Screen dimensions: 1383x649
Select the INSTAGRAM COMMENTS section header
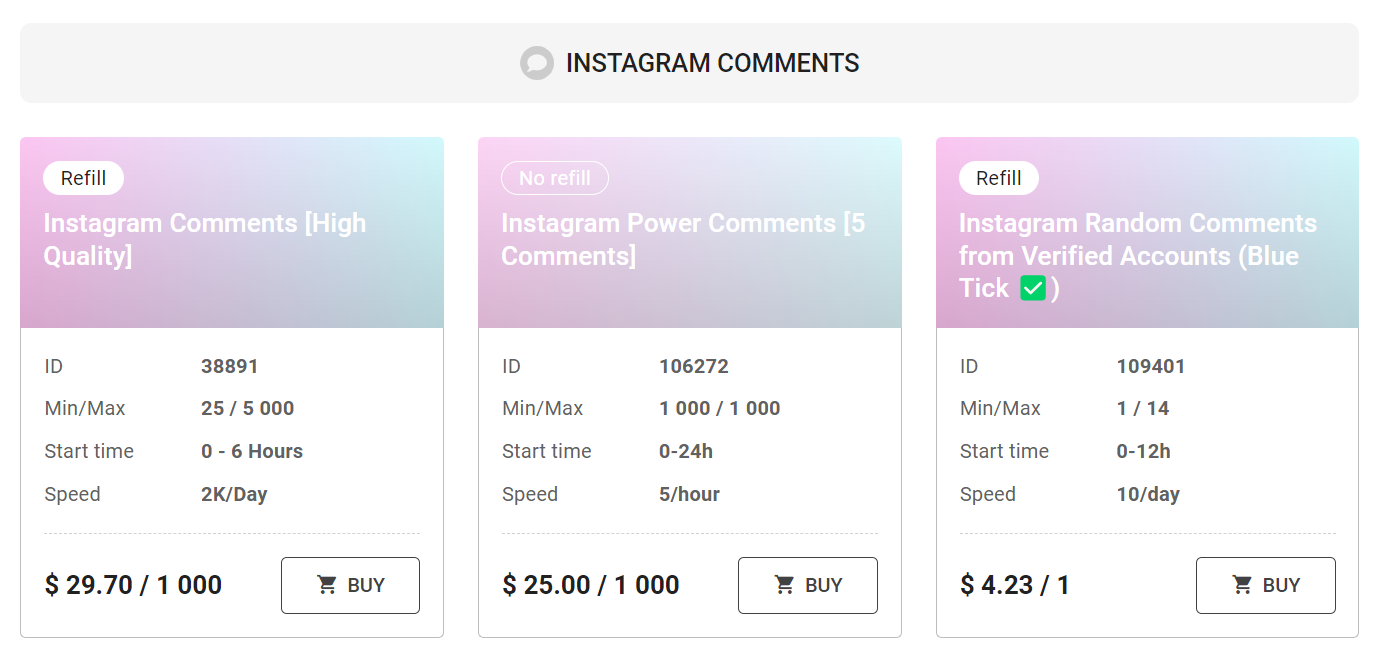[689, 63]
